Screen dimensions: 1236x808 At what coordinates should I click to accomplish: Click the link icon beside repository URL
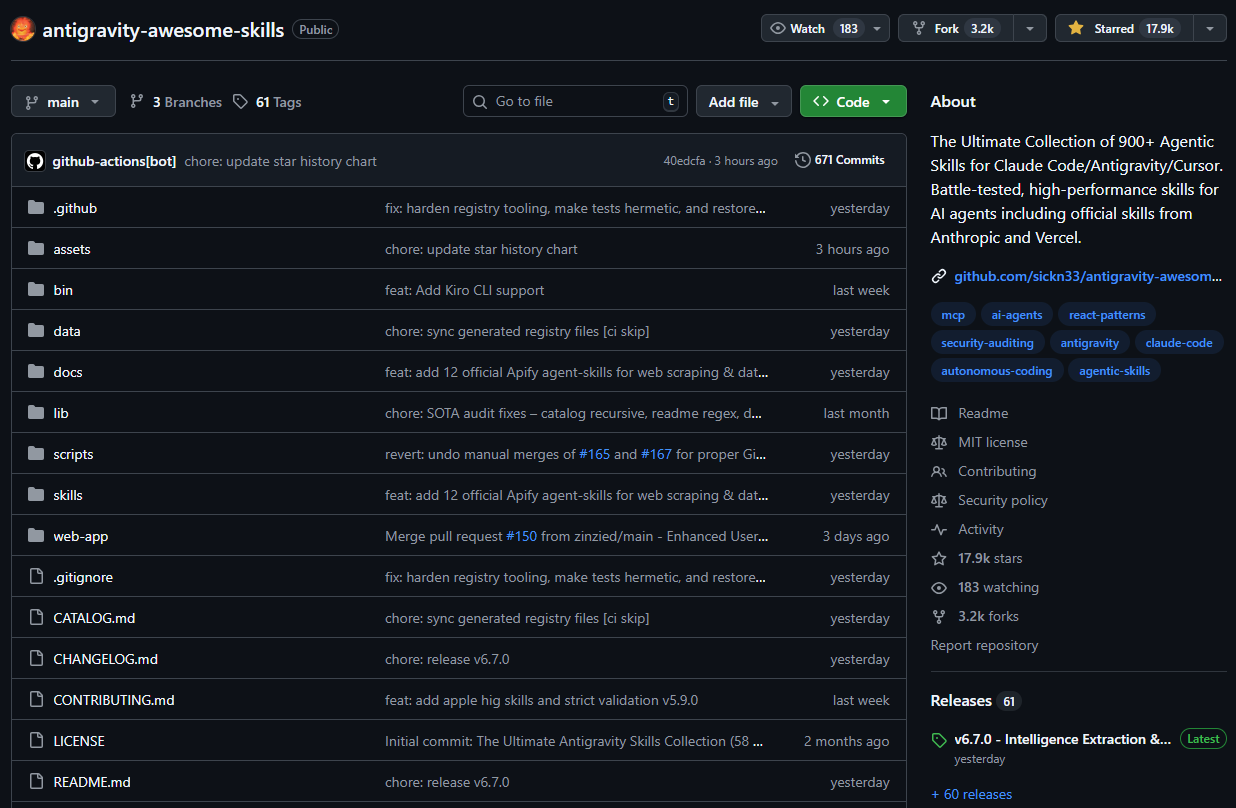pyautogui.click(x=938, y=276)
